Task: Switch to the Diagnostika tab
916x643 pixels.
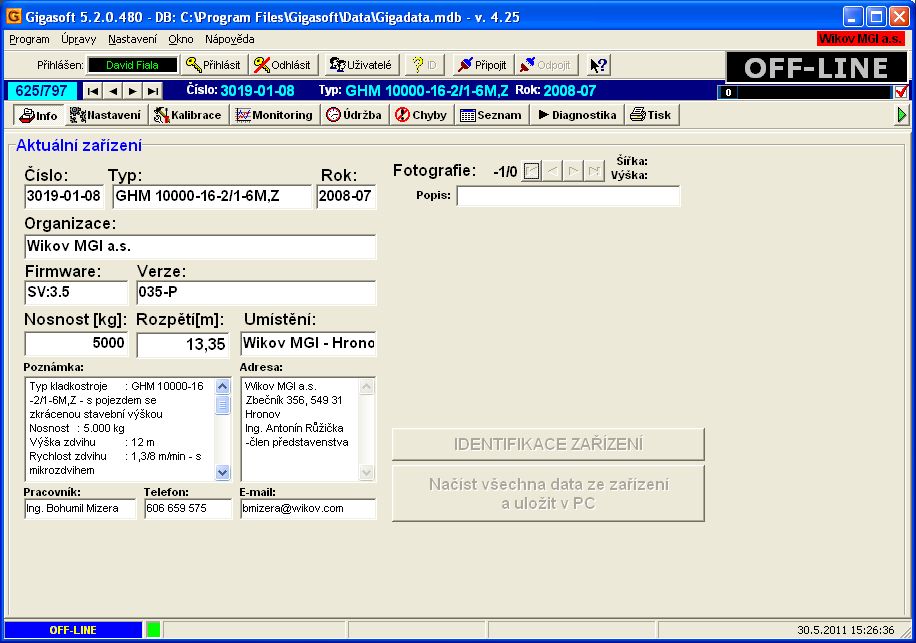Action: [x=578, y=115]
